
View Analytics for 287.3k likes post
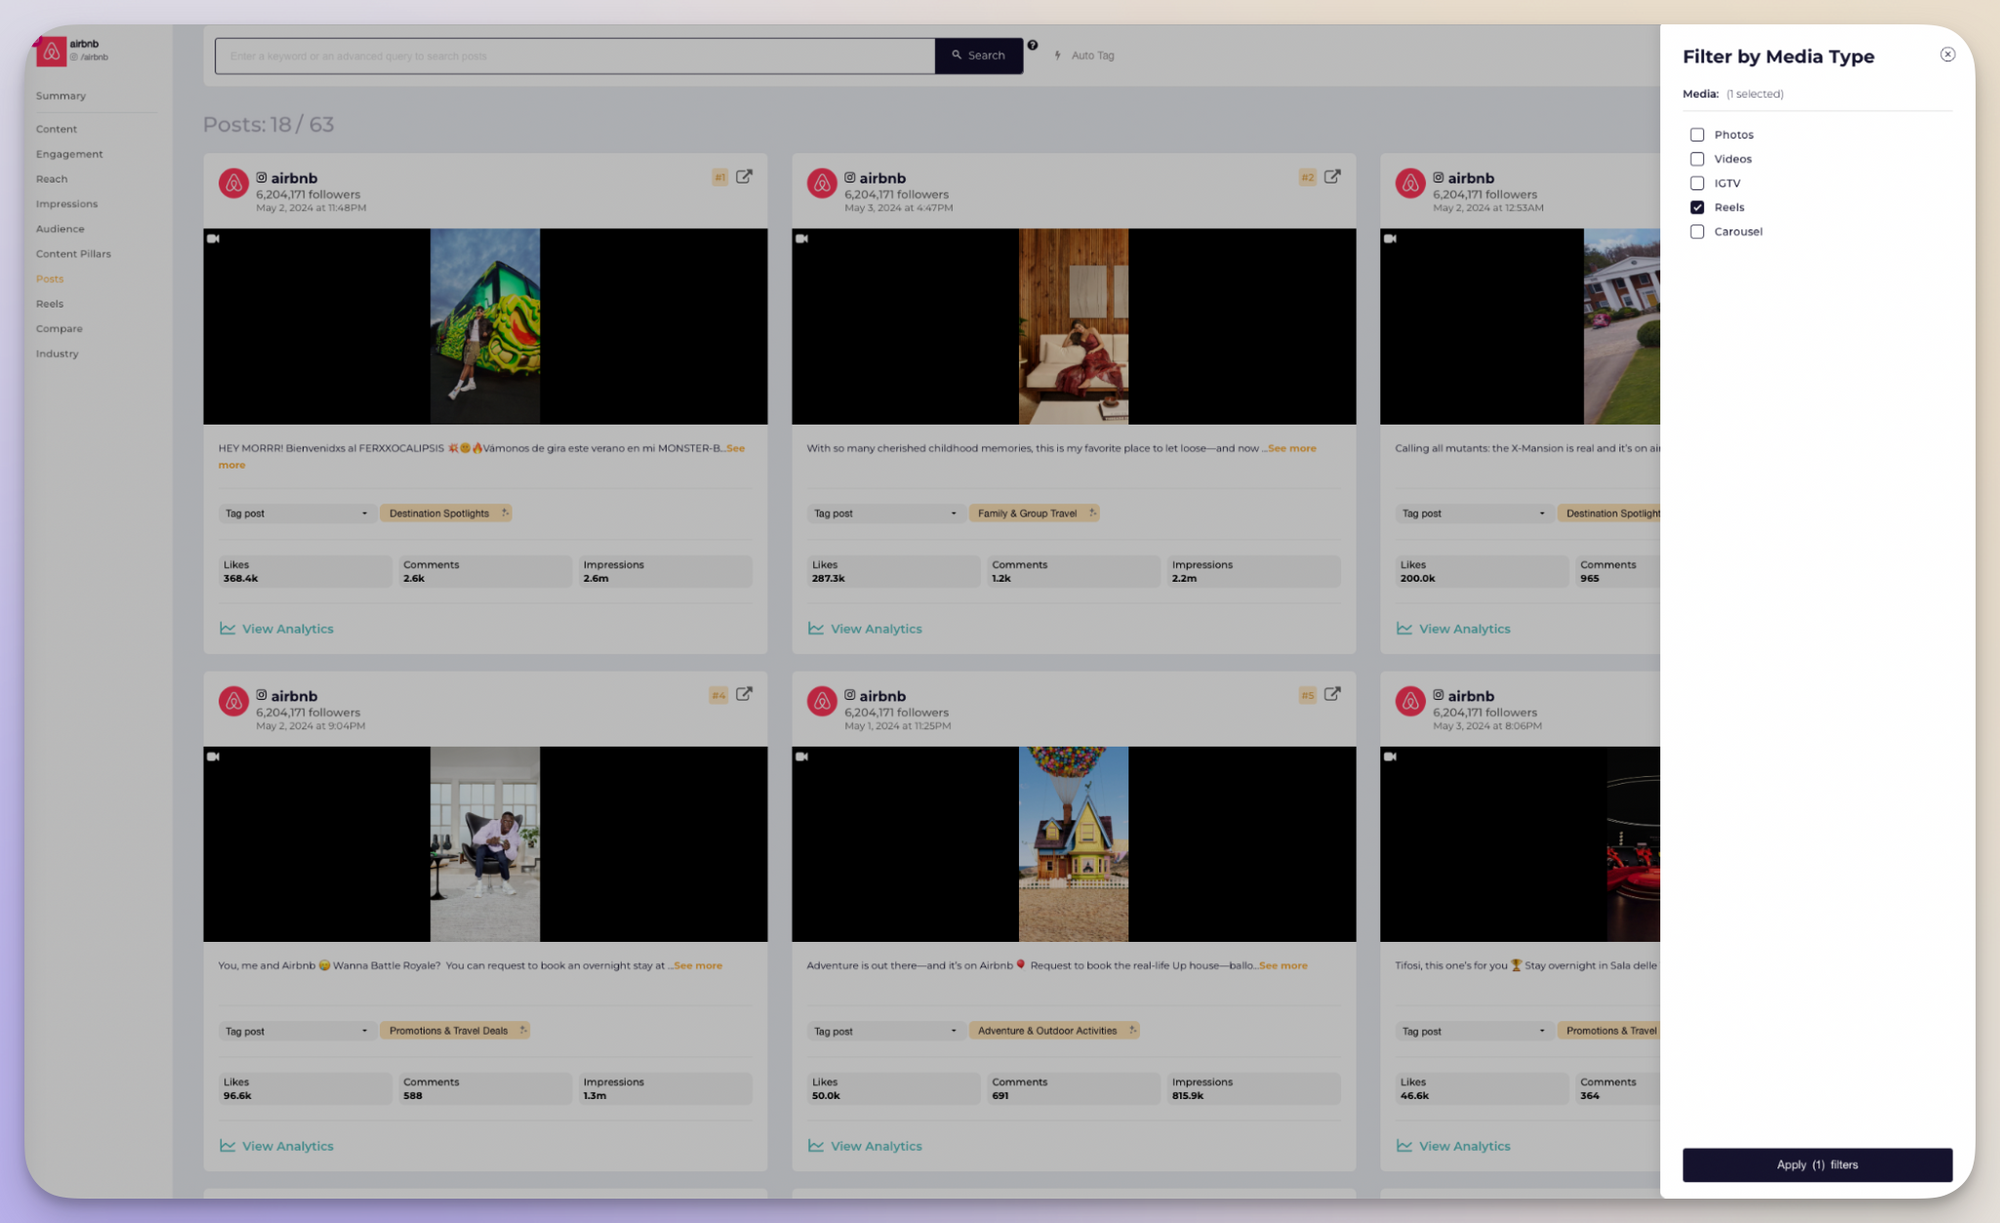(x=865, y=629)
